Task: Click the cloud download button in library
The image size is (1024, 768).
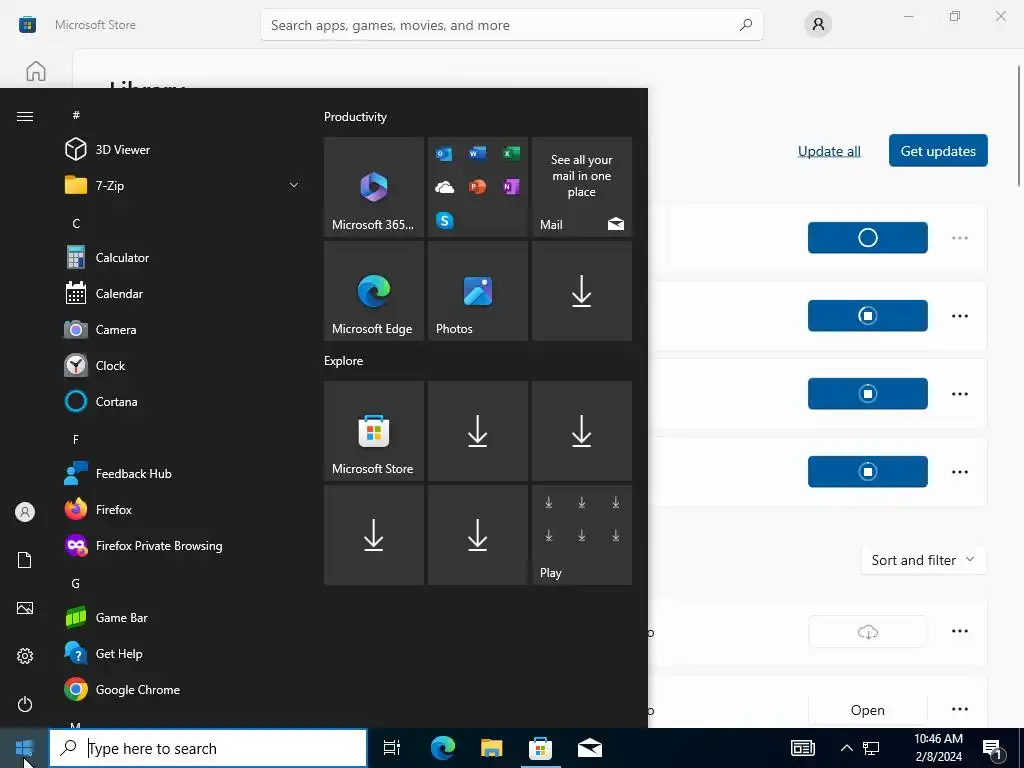Action: pos(867,632)
